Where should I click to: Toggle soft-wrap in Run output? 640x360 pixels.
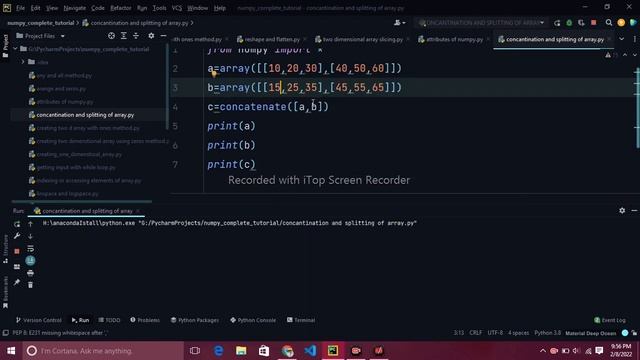click(x=30, y=248)
